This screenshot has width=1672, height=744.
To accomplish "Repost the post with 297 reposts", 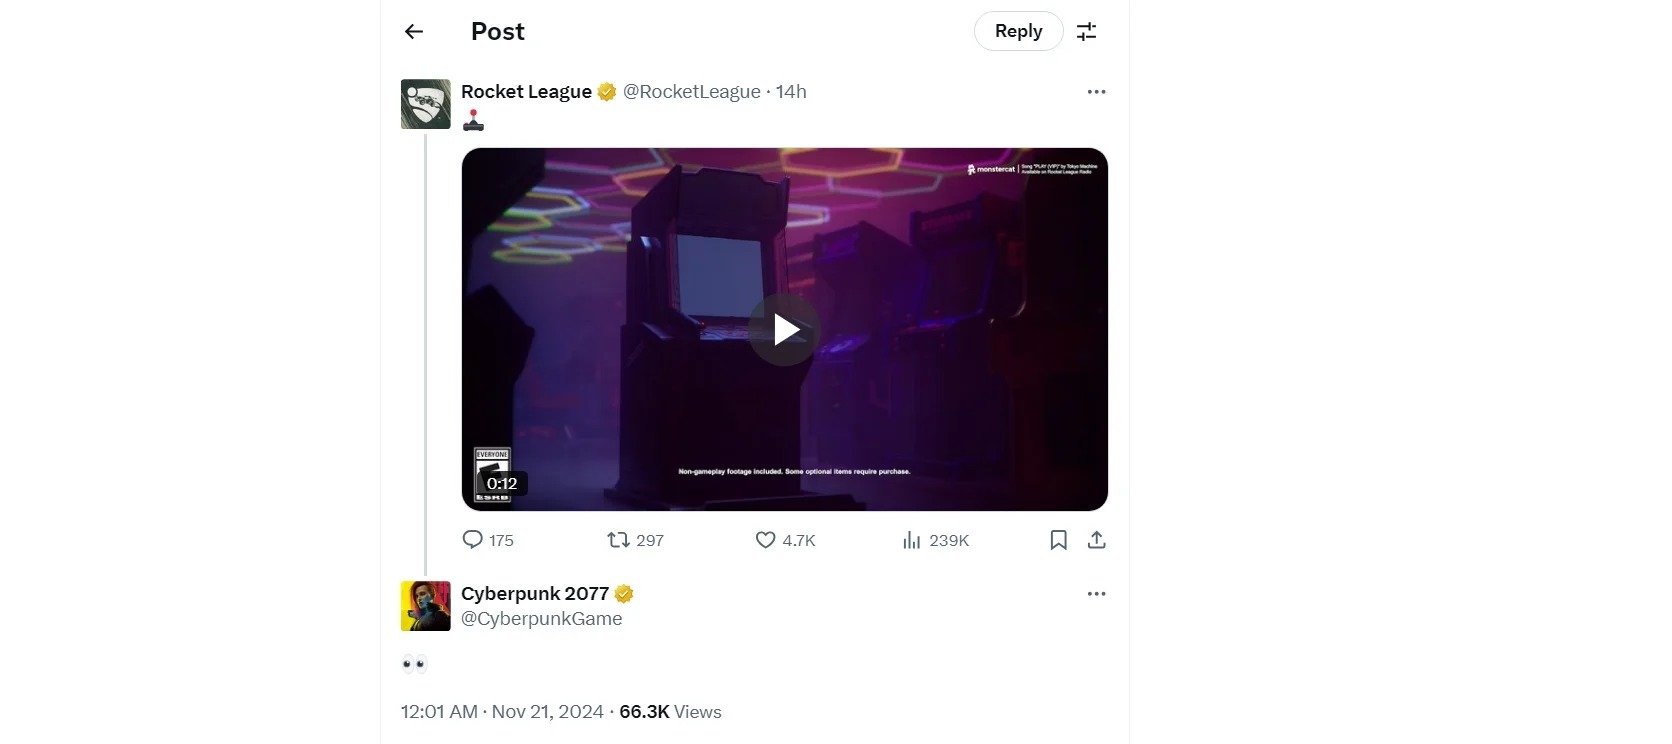I will 618,540.
